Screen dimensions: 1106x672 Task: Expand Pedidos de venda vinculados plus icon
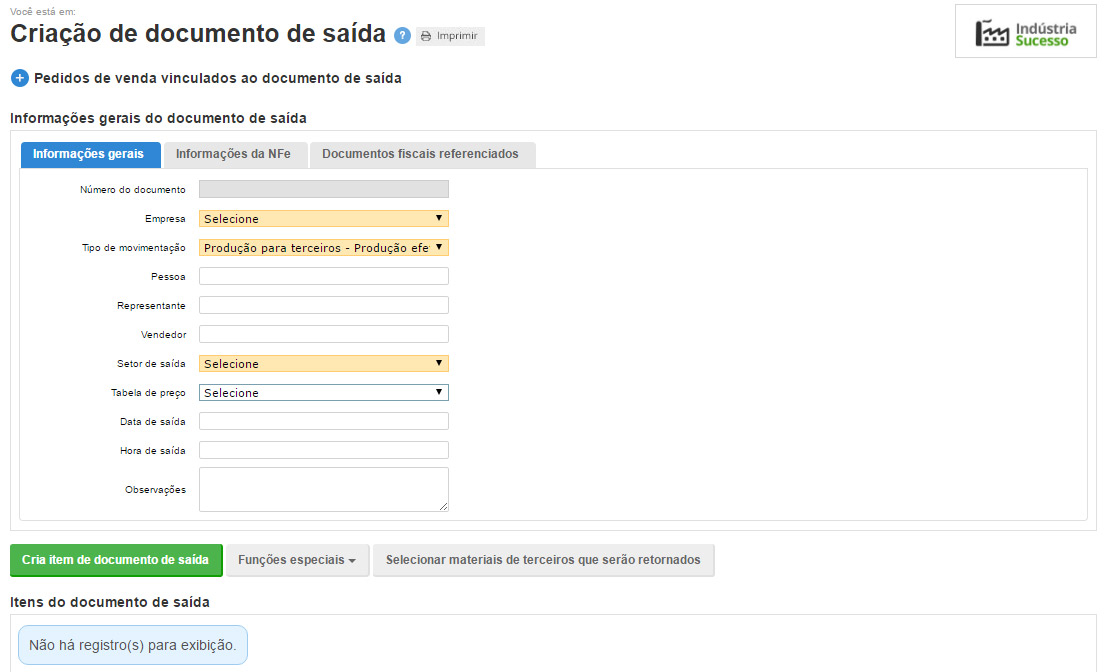[x=20, y=78]
